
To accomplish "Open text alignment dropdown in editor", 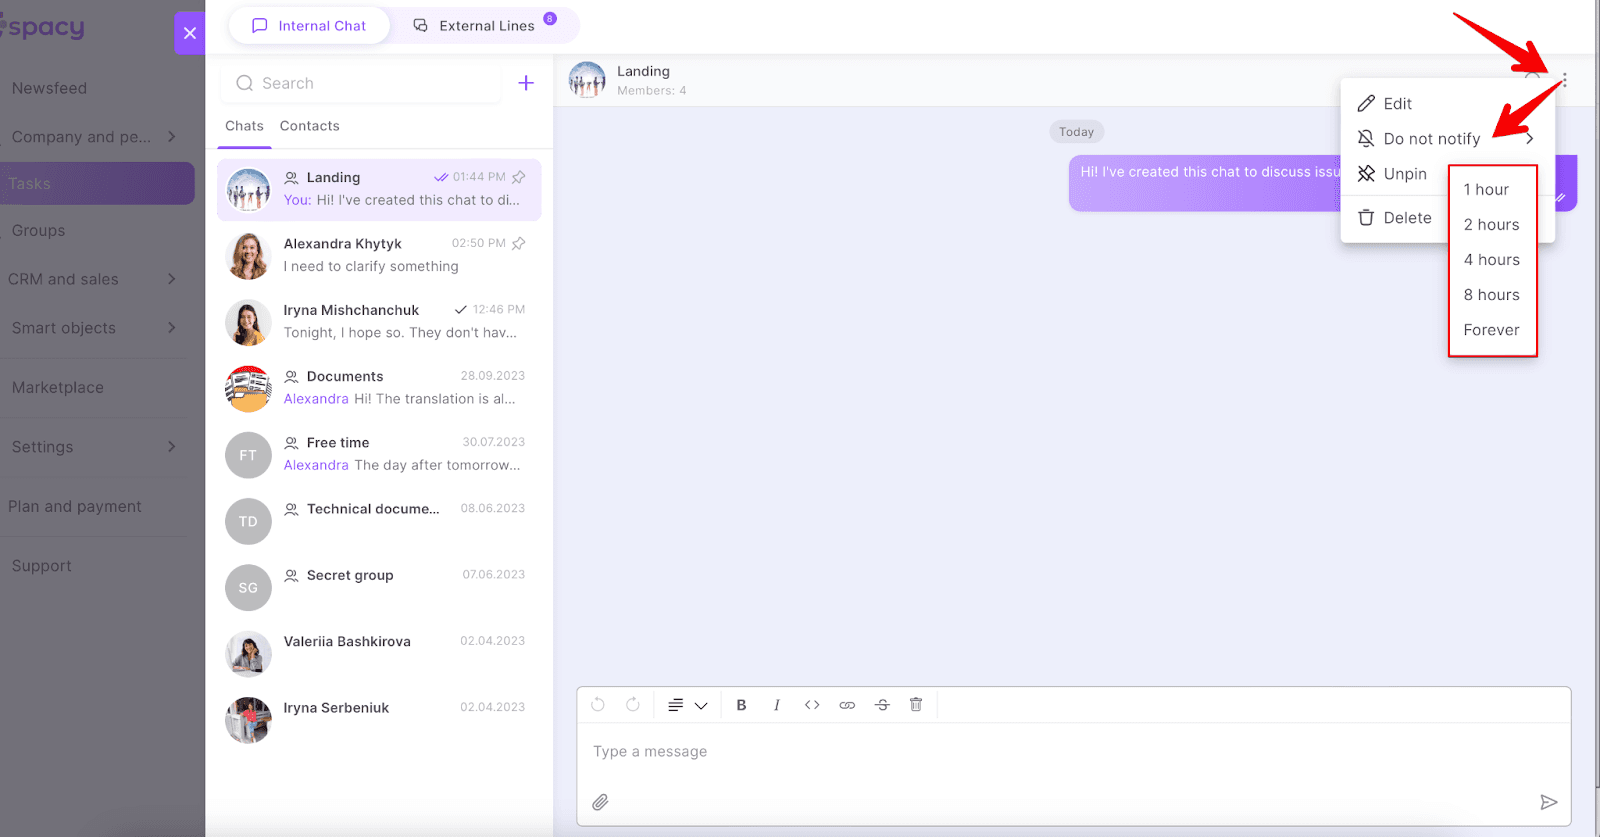I will coord(688,705).
